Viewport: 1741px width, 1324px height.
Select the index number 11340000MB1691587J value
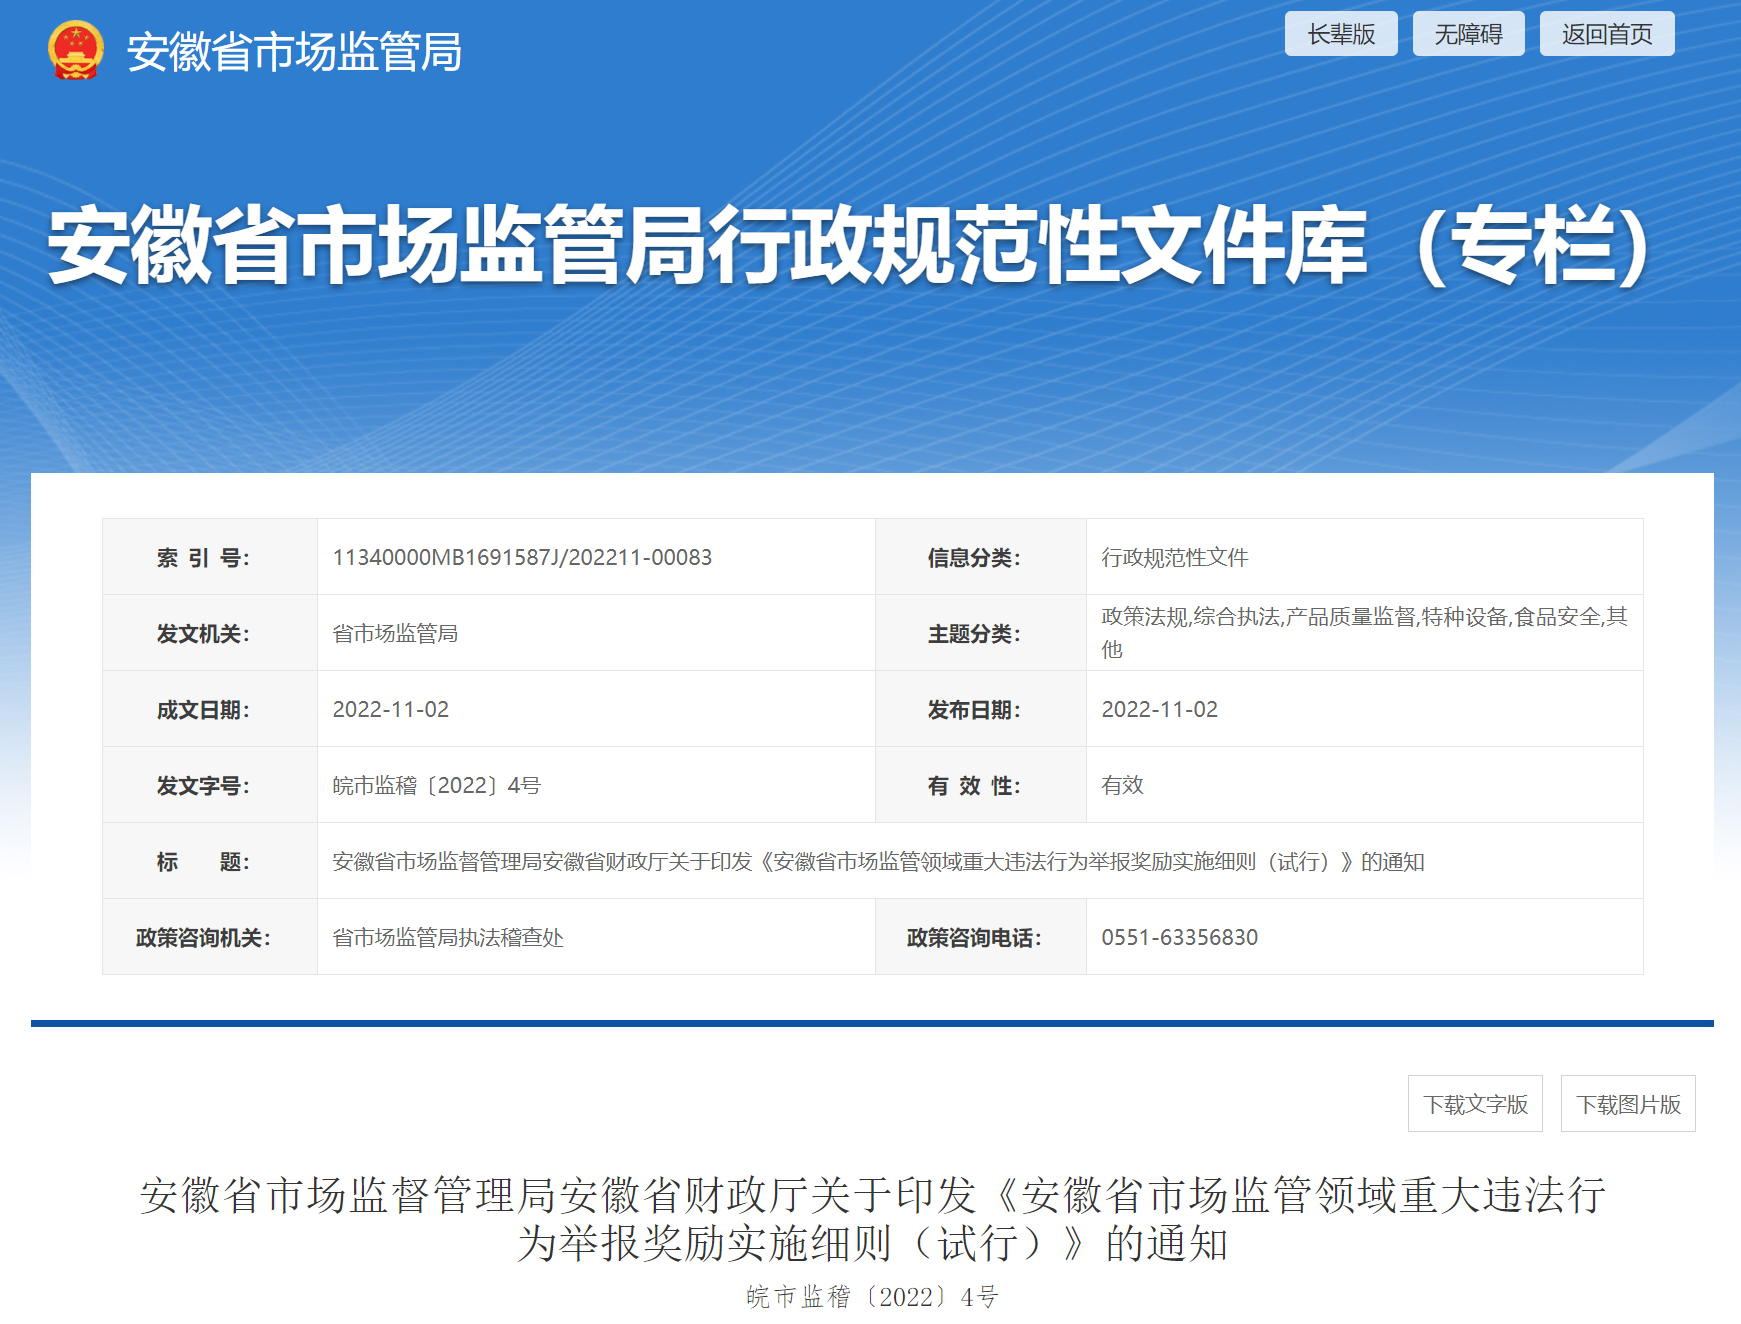pyautogui.click(x=522, y=557)
